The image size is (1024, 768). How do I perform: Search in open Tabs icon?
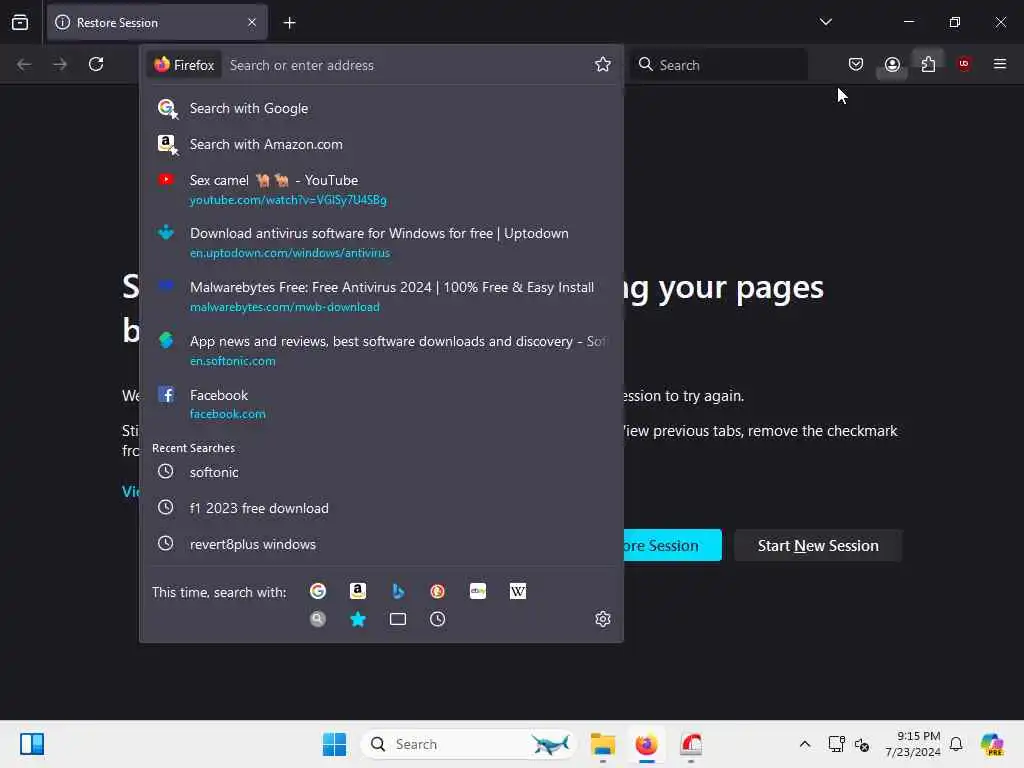click(x=398, y=619)
